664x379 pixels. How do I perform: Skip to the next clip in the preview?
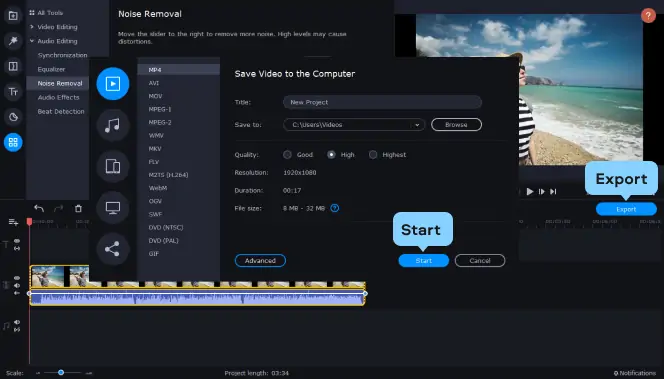pos(553,191)
